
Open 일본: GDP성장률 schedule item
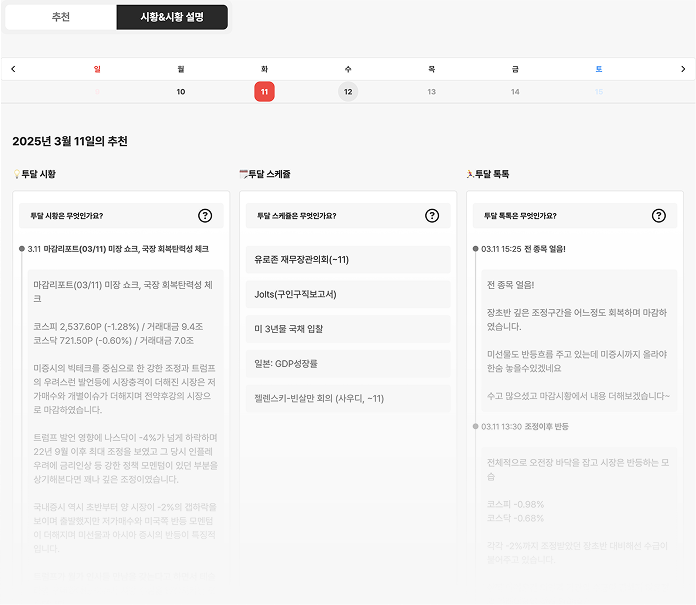[x=347, y=364]
